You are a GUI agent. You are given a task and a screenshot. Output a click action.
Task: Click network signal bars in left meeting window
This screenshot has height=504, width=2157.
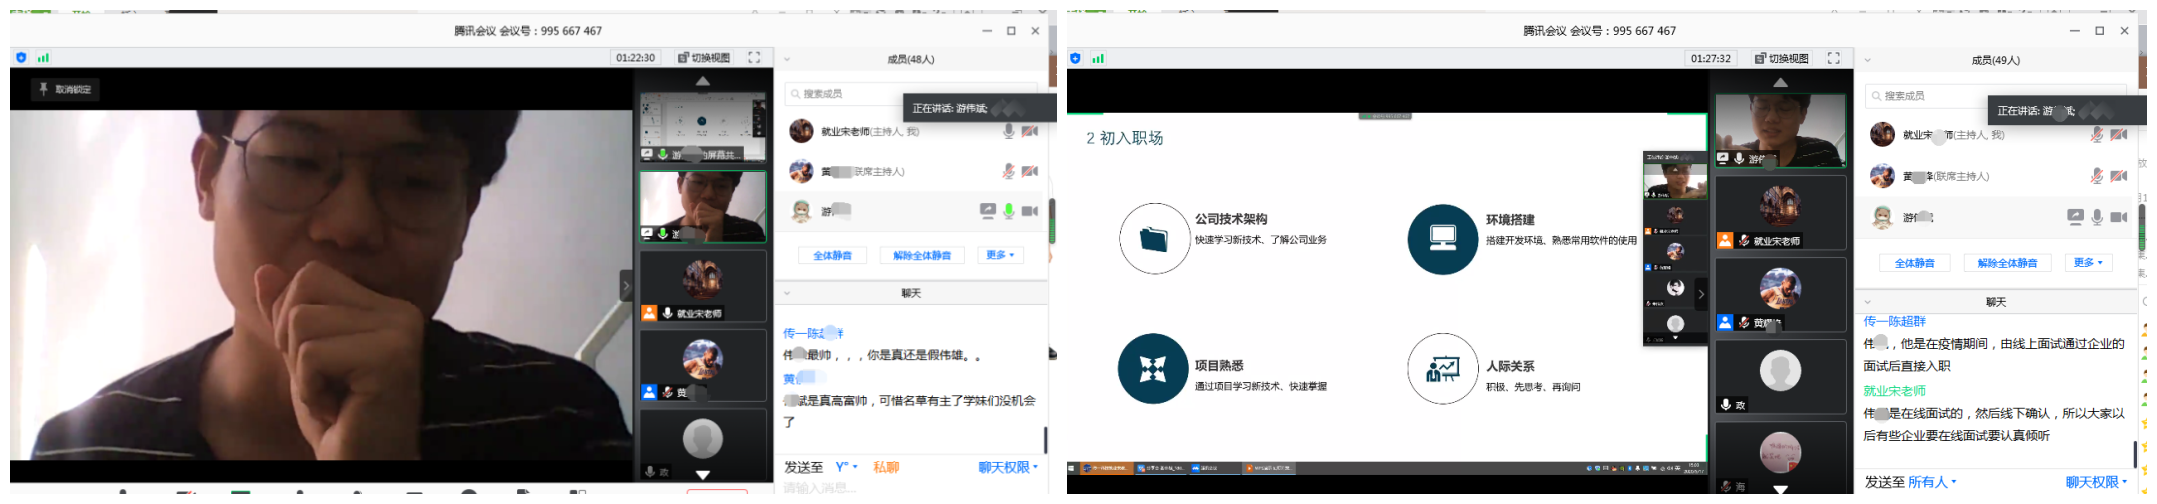pos(43,58)
